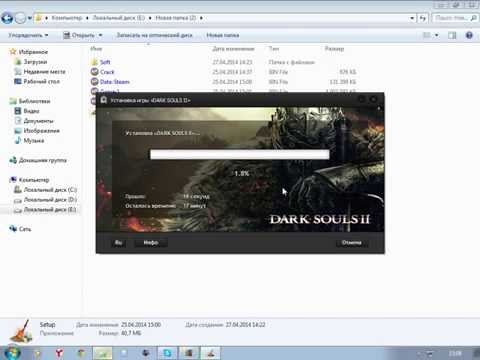Minimize the Dark Souls II installer window

coord(362,99)
